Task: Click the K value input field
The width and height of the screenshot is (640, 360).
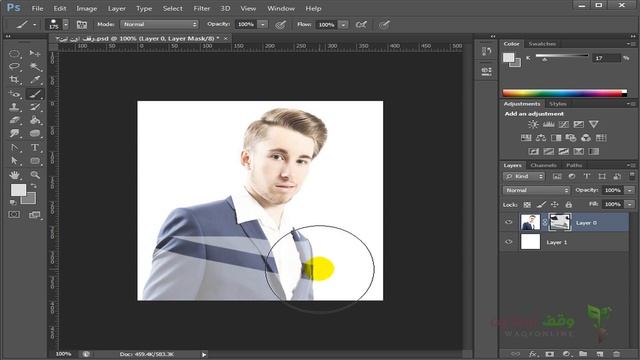Action: point(606,58)
